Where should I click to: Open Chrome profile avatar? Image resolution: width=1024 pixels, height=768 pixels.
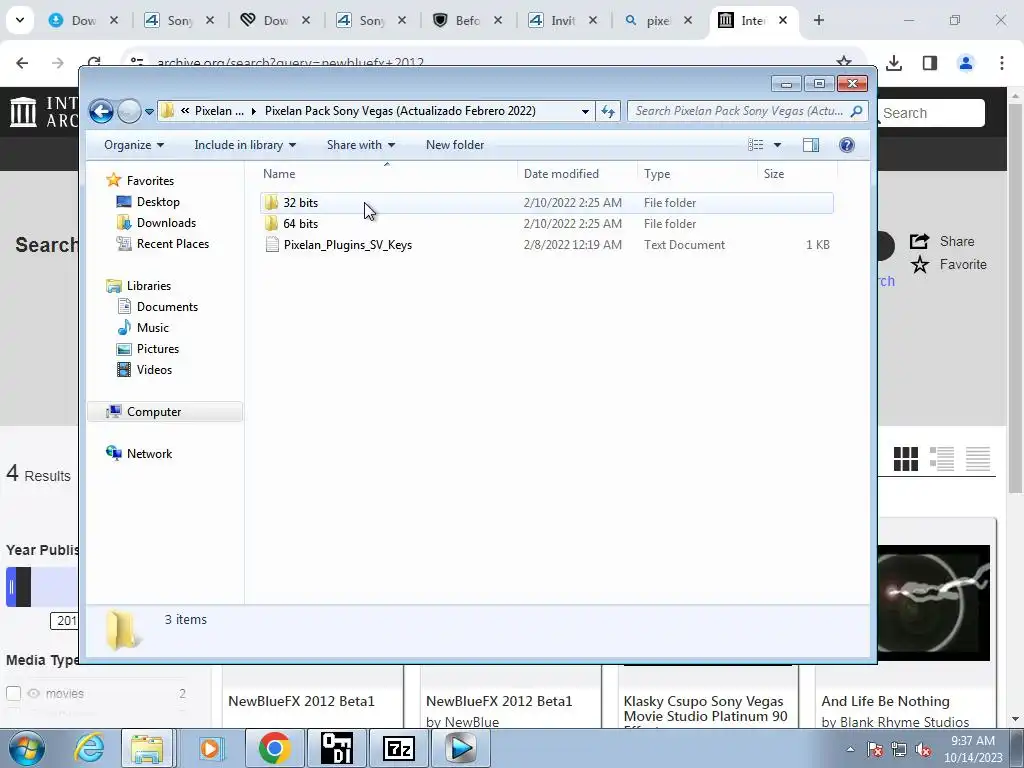tap(965, 63)
